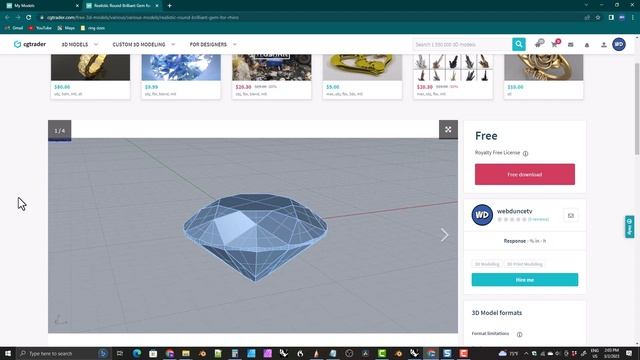The width and height of the screenshot is (640, 360).
Task: Open the Chrome three-dot menu
Action: [633, 18]
